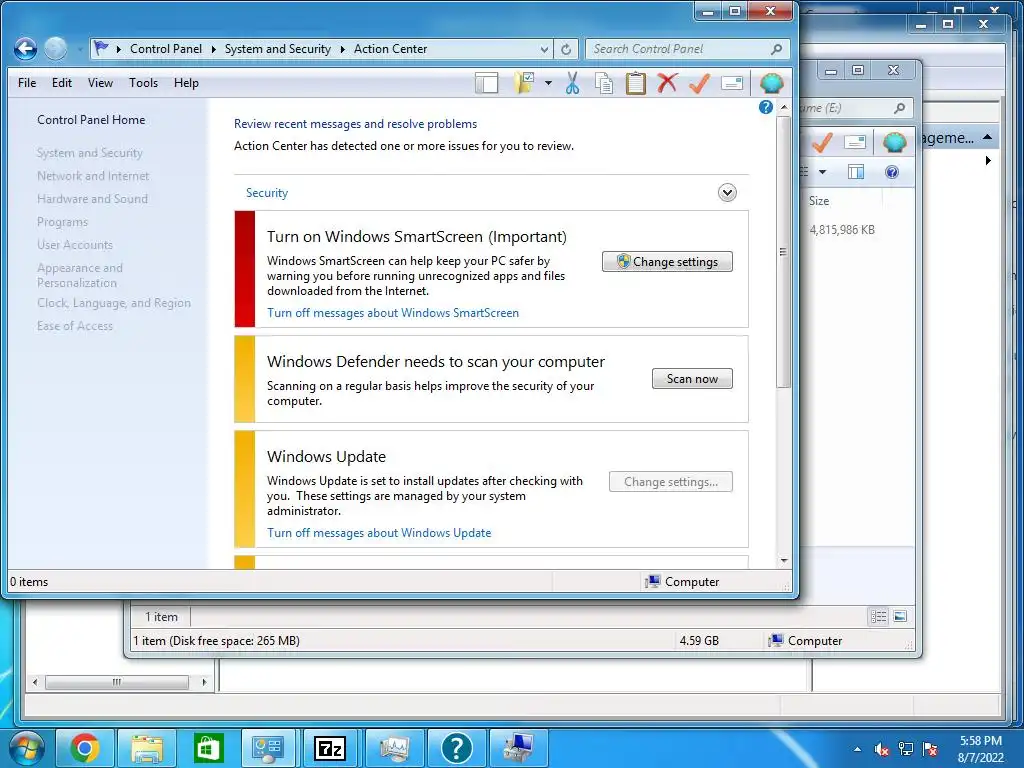Open the Help menu
The height and width of the screenshot is (768, 1024).
[186, 83]
